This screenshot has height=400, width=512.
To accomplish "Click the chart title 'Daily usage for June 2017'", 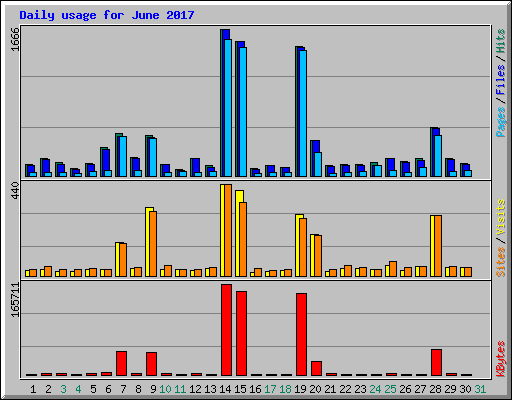I will click(x=107, y=15).
